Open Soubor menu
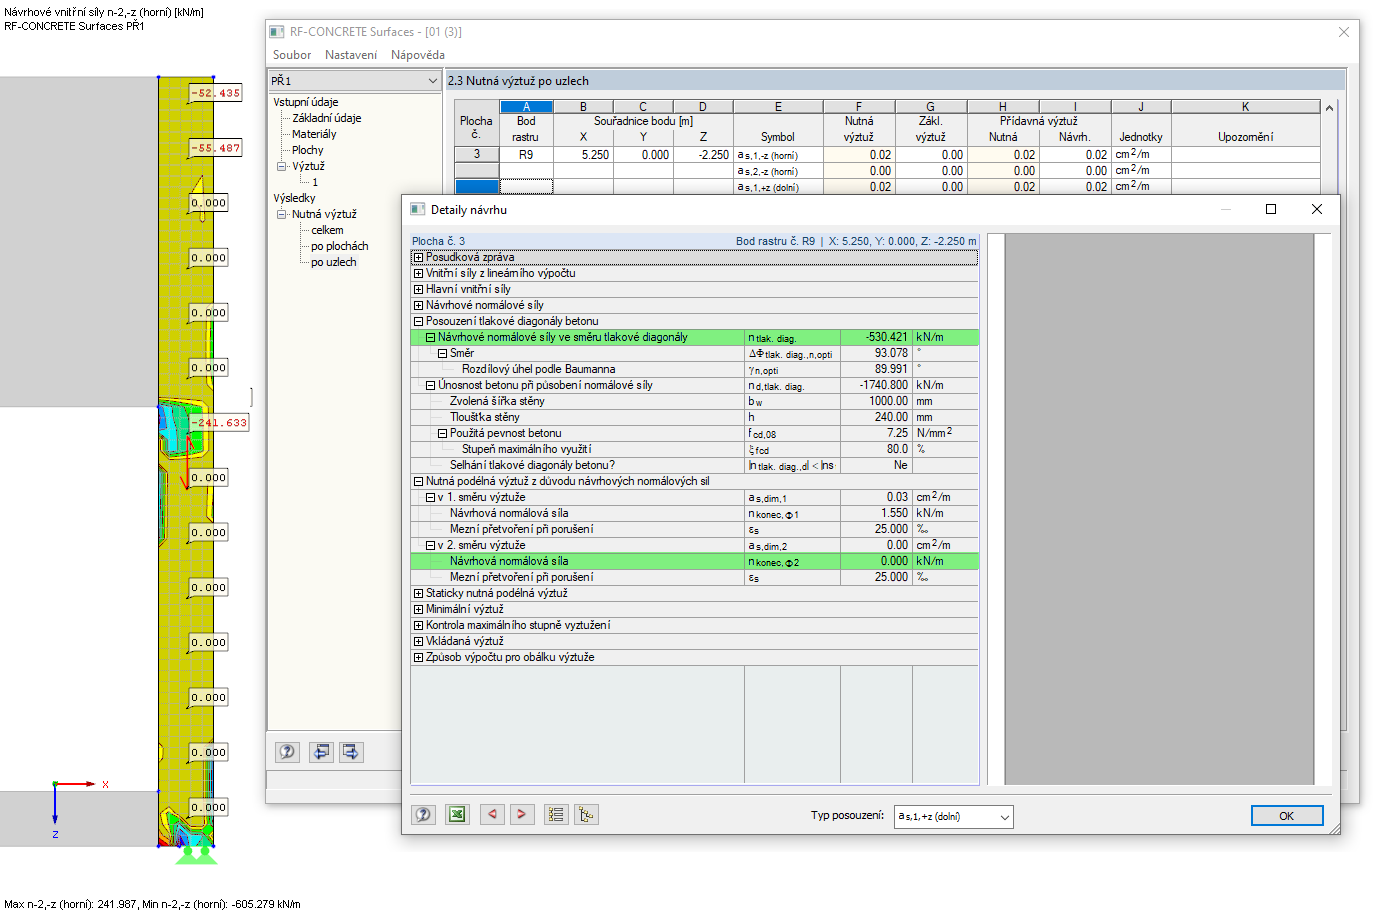The width and height of the screenshot is (1391, 916). click(x=292, y=55)
